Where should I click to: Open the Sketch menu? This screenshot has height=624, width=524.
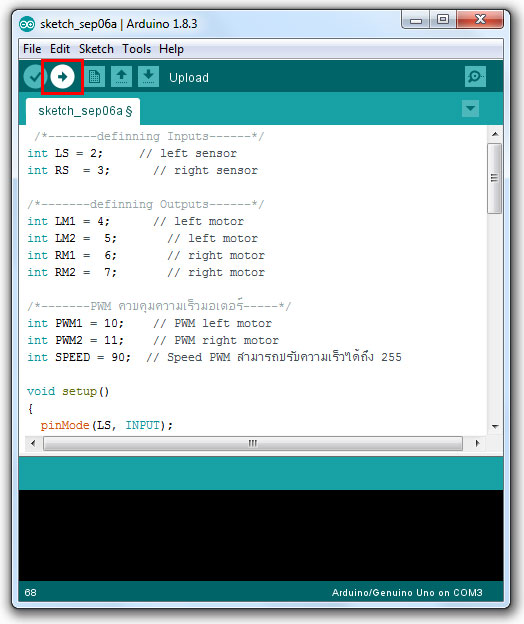pos(96,49)
